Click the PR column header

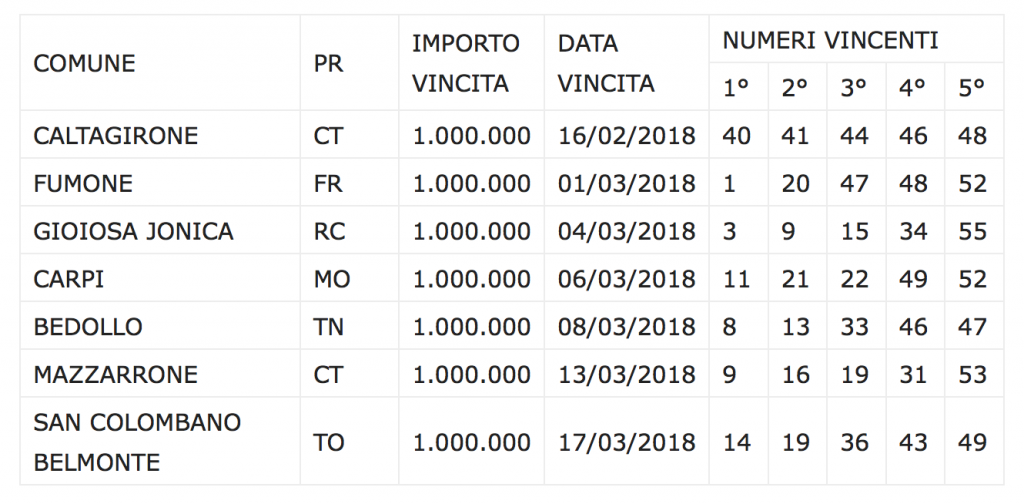point(328,63)
